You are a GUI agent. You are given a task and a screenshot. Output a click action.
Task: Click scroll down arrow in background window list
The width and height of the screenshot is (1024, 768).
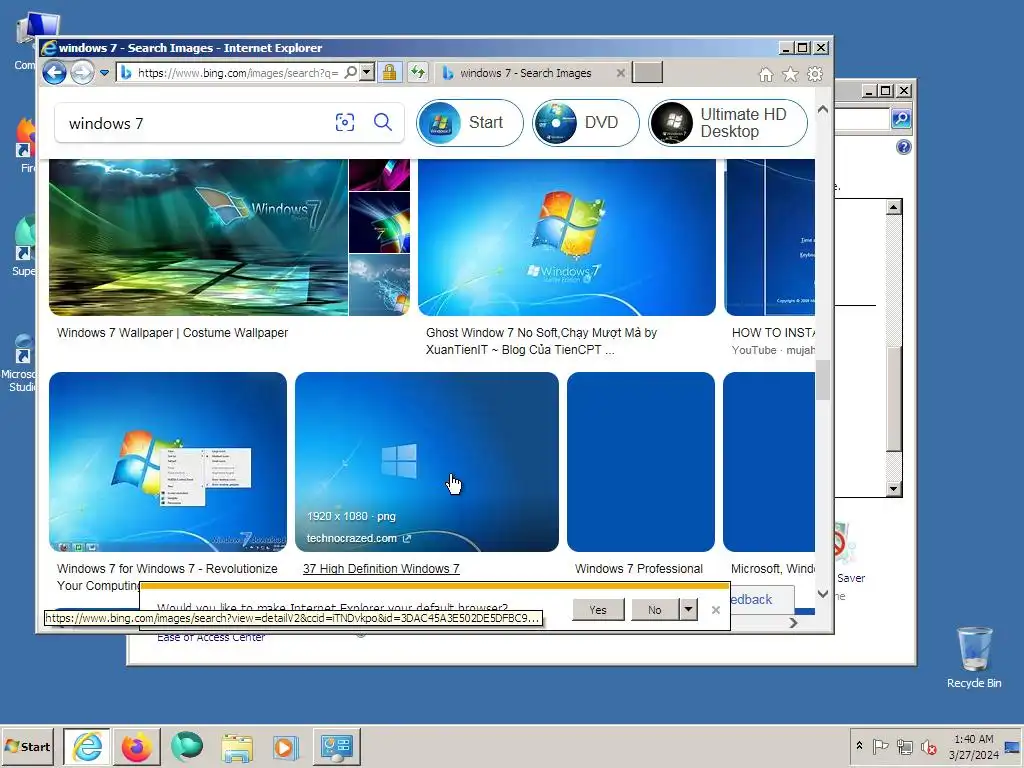pos(894,488)
